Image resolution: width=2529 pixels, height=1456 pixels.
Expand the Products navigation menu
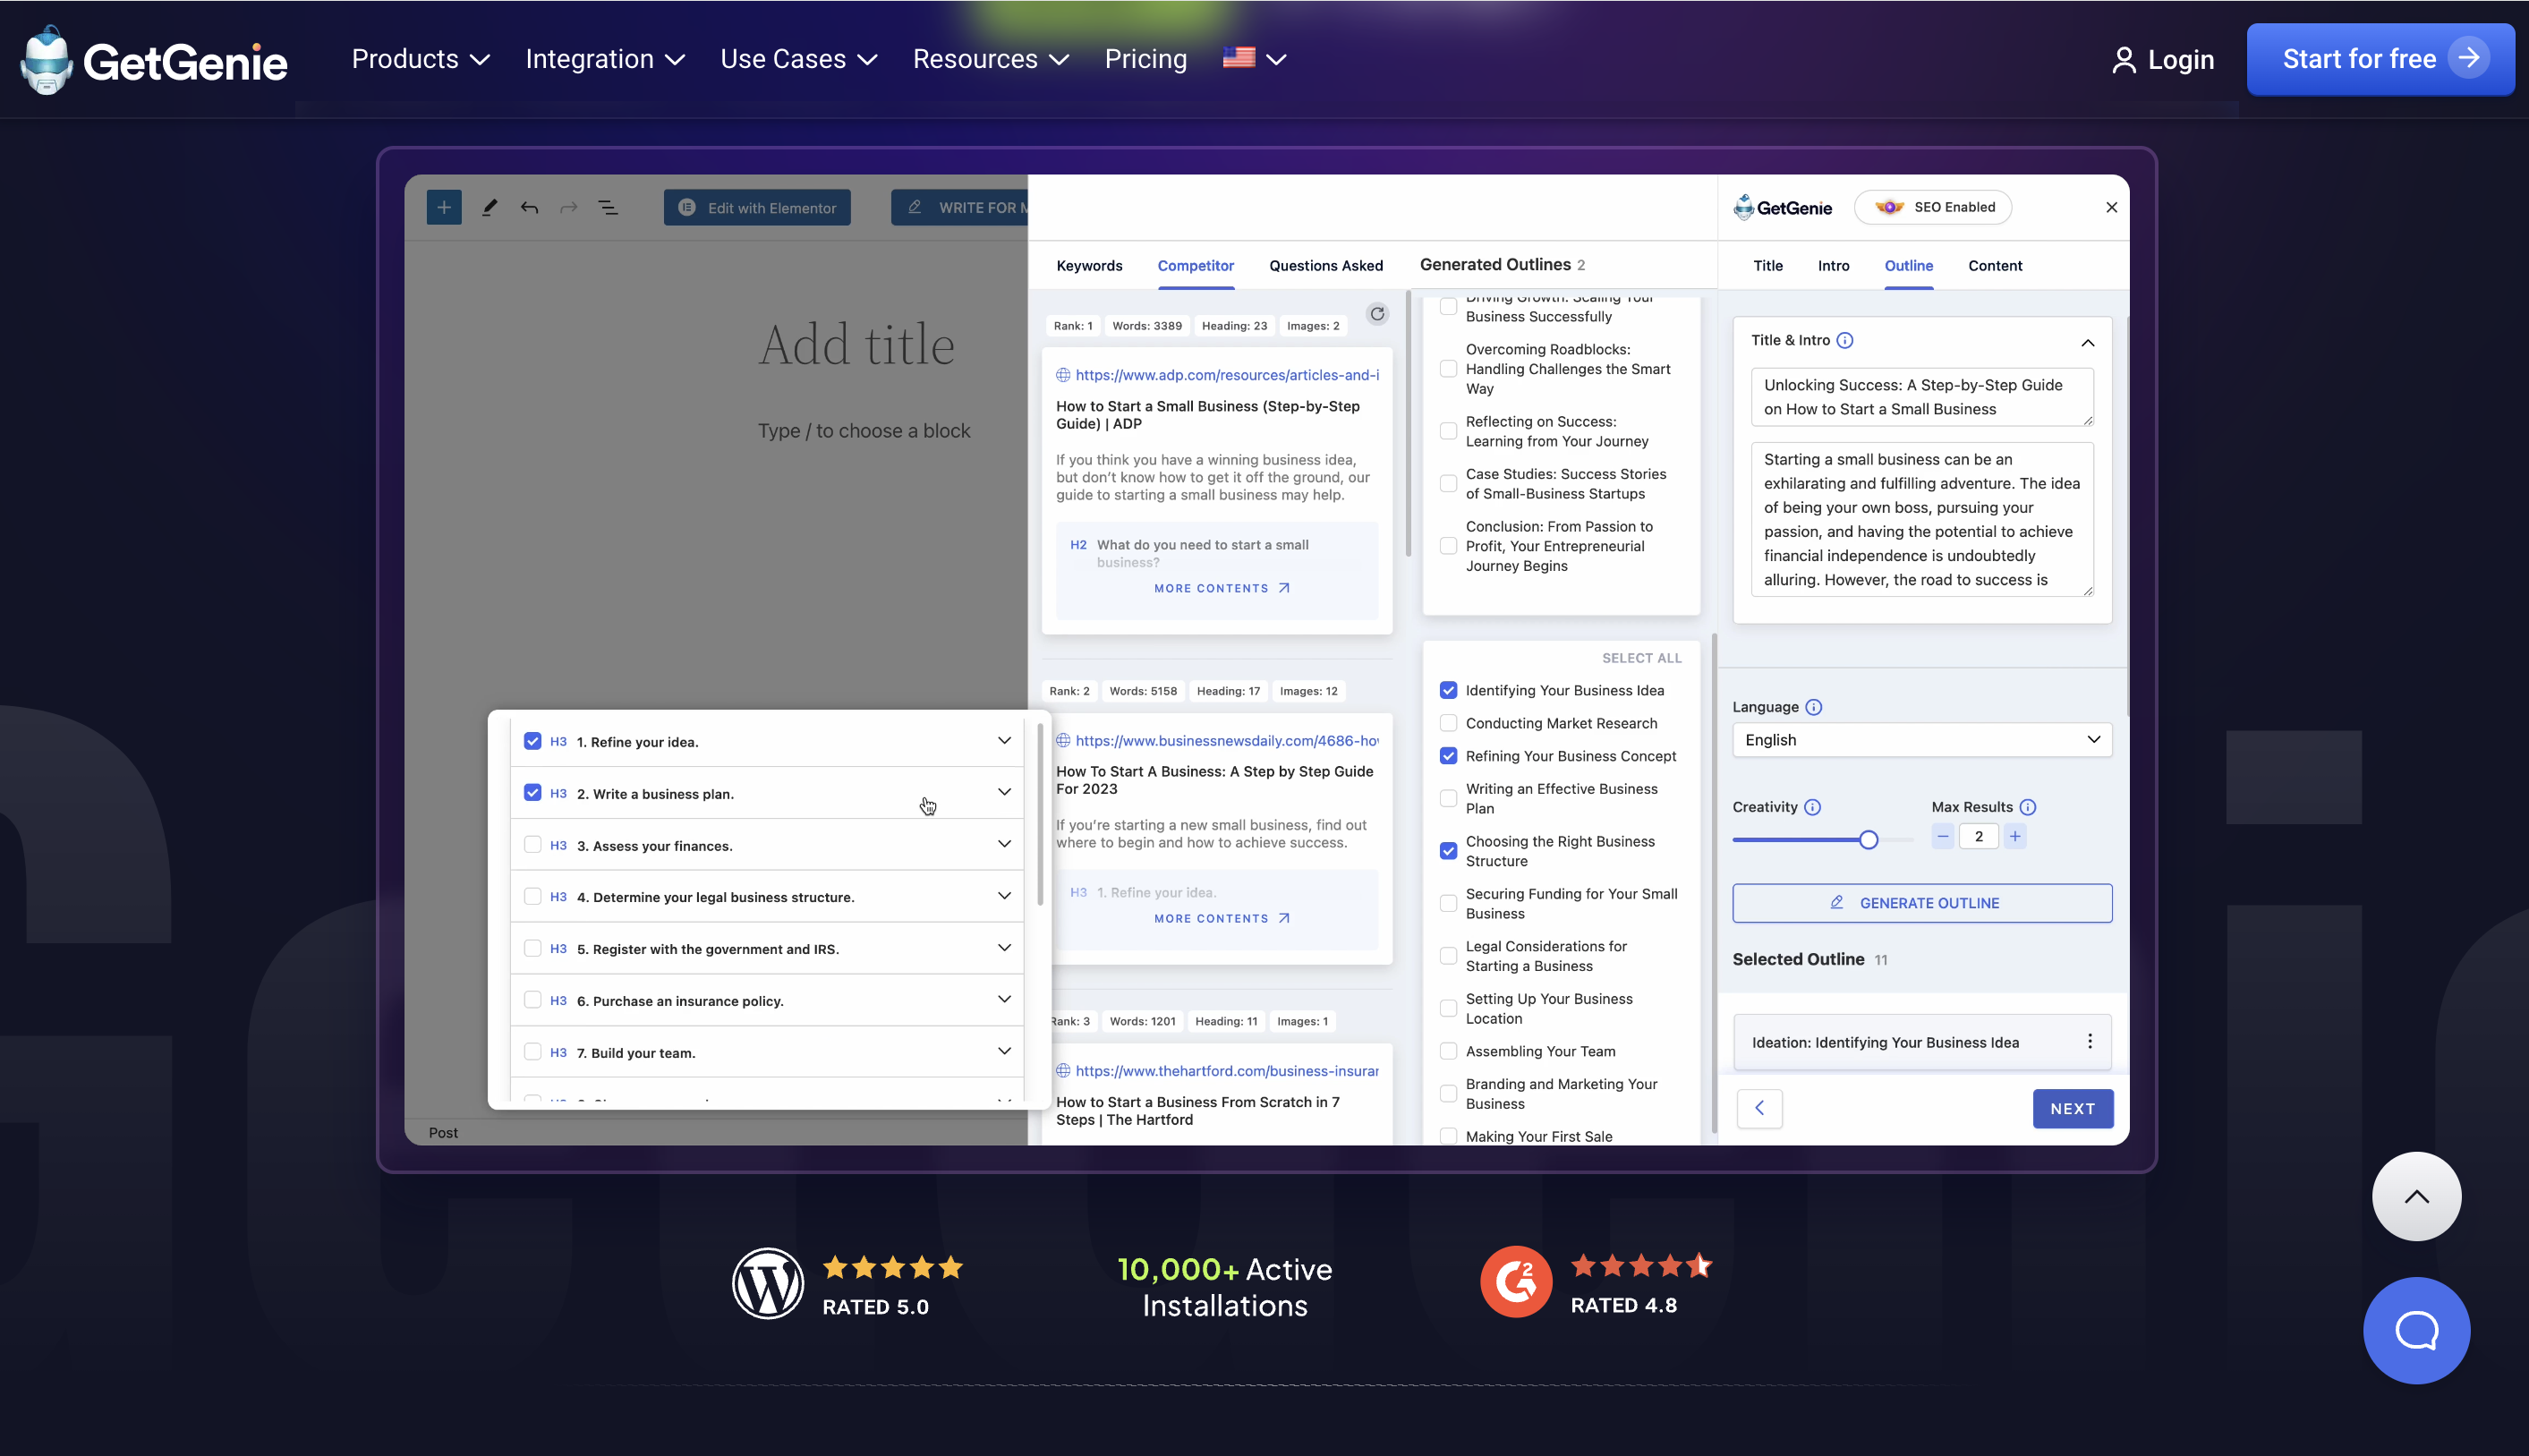click(420, 59)
